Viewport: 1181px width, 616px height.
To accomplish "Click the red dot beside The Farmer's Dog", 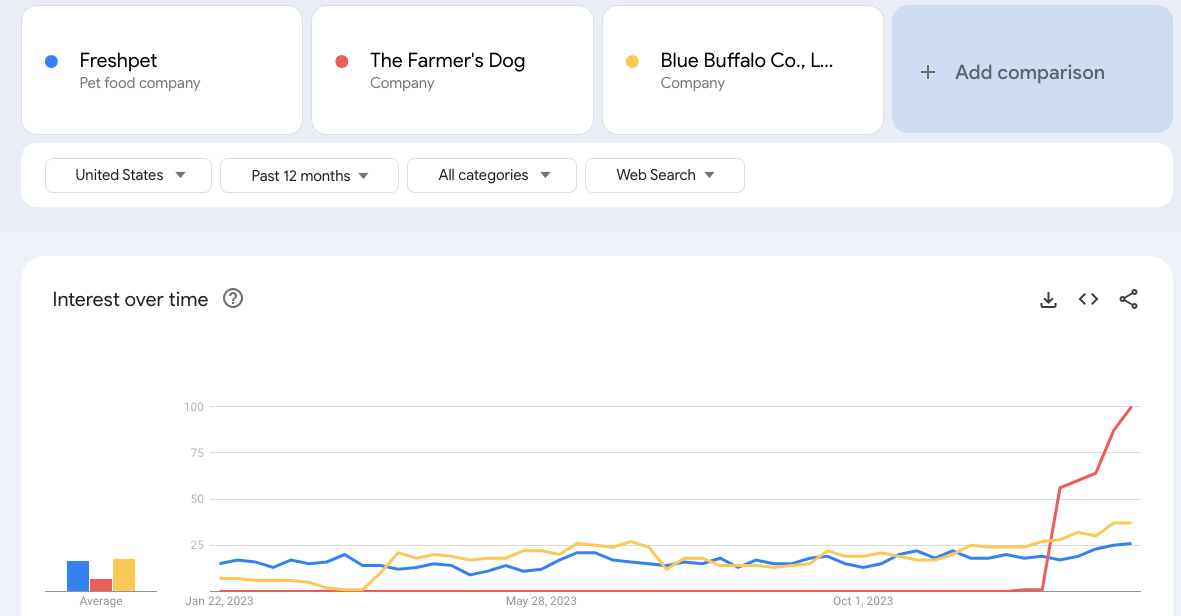I will (342, 61).
